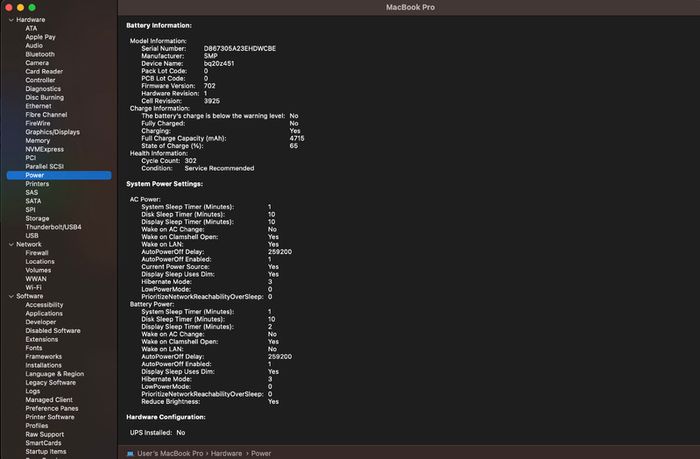Image resolution: width=700 pixels, height=459 pixels.
Task: Click Power in the bottom path bar
Action: (x=261, y=453)
